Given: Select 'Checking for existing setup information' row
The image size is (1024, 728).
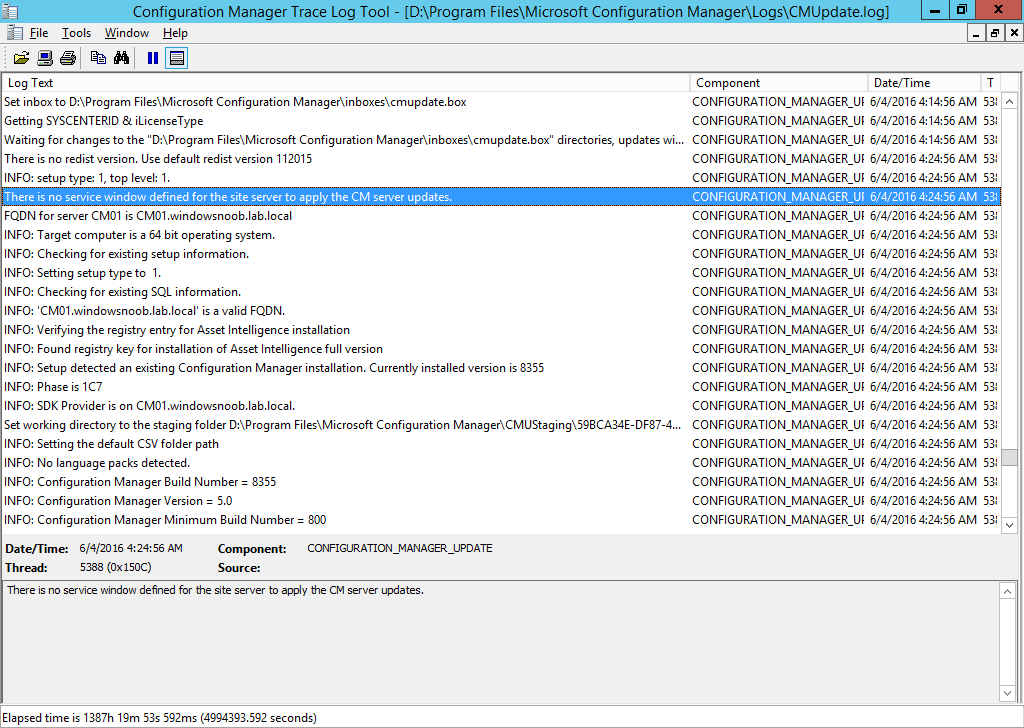Looking at the screenshot, I should (502, 253).
